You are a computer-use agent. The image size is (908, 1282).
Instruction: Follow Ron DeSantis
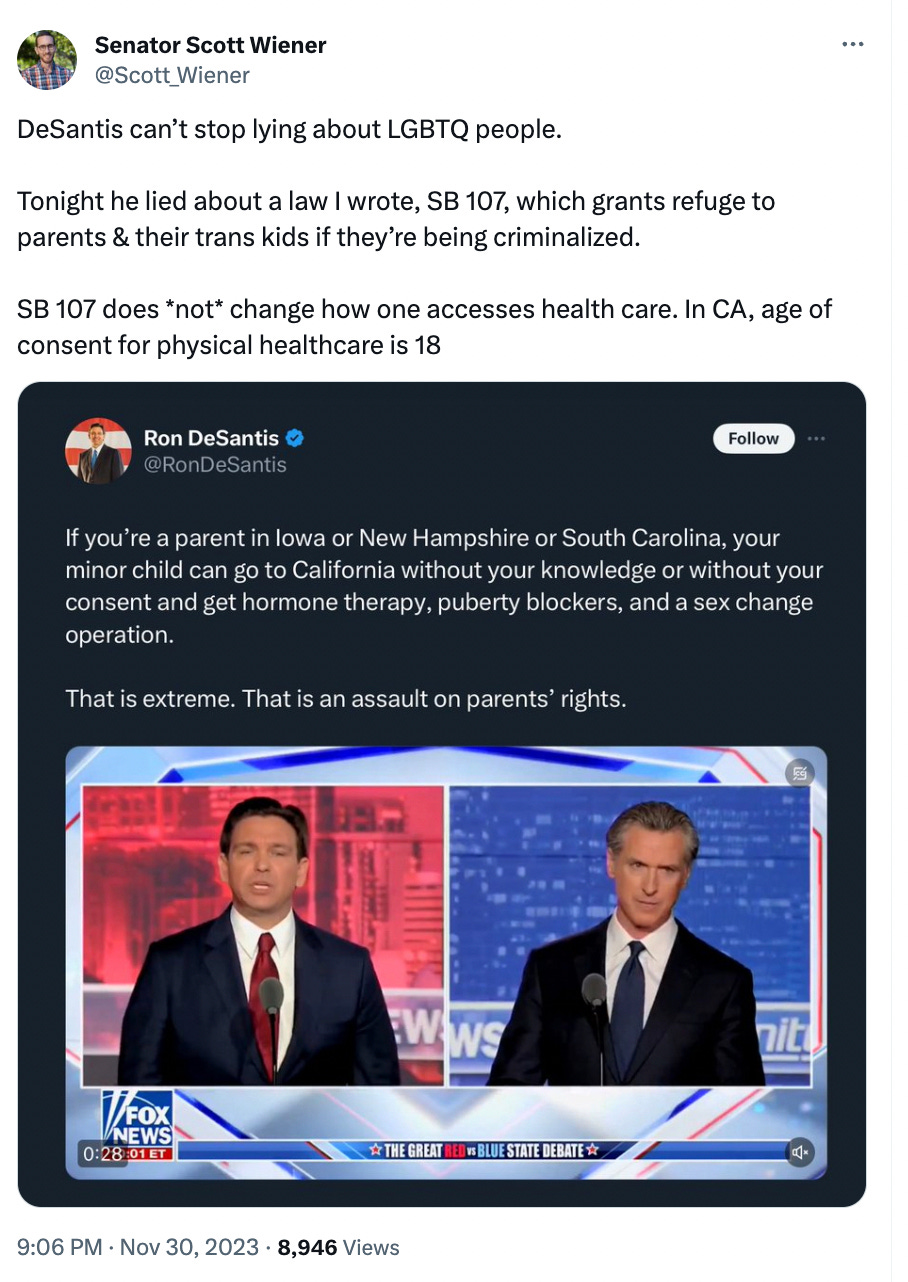point(754,438)
